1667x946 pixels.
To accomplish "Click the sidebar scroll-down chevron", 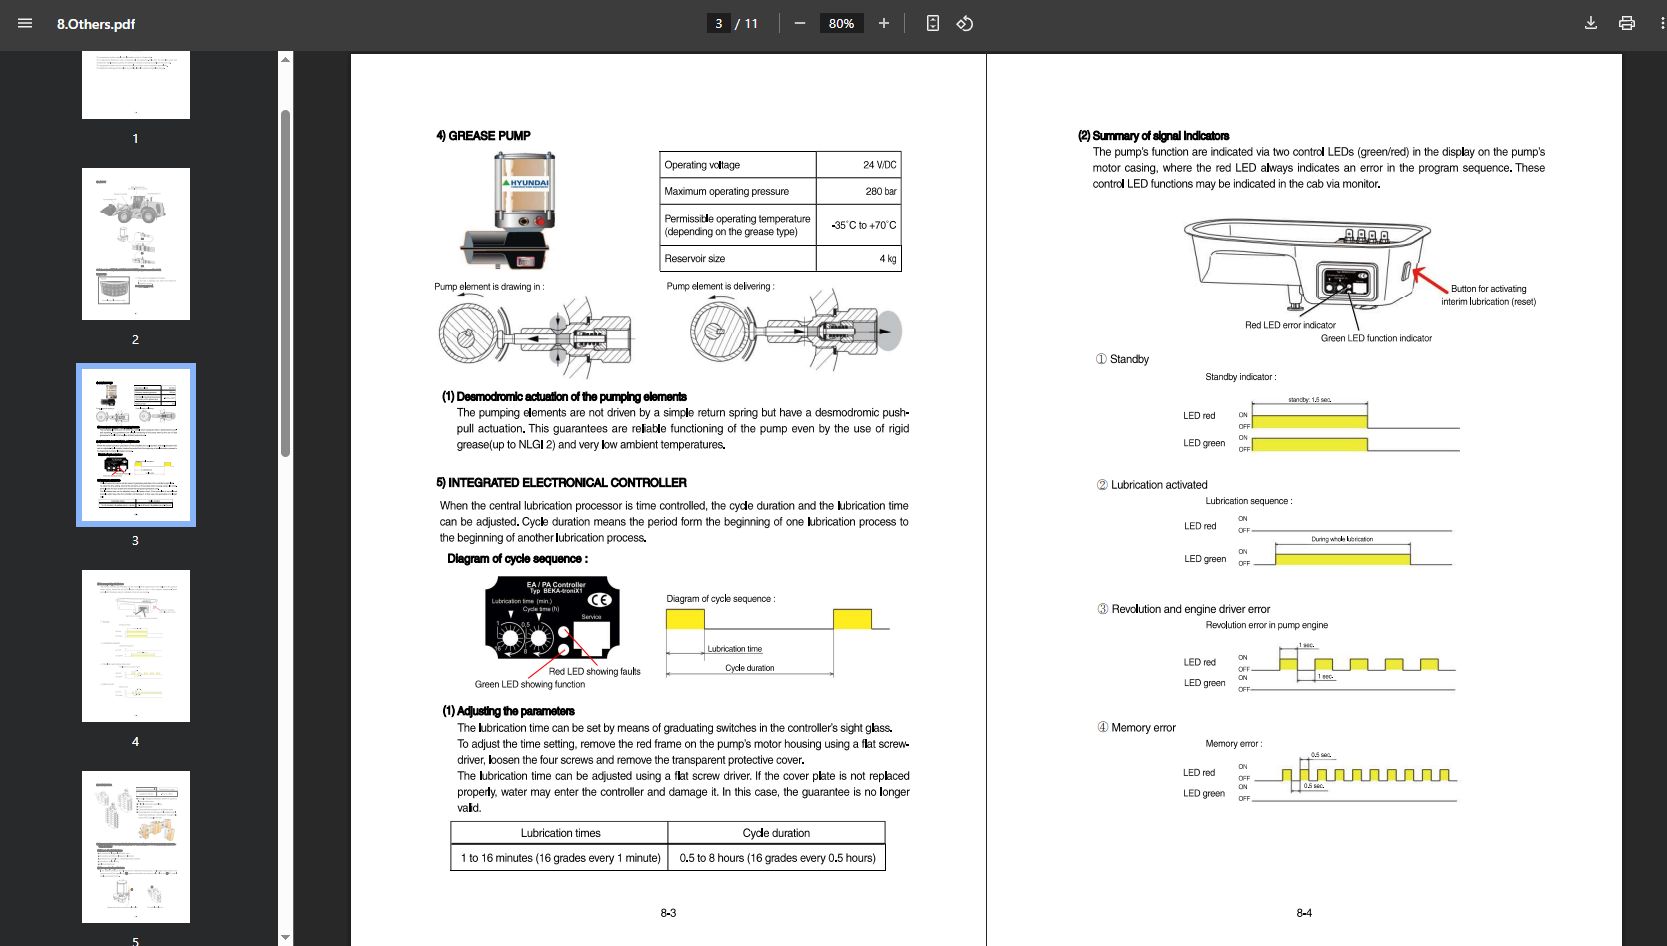I will 287,937.
